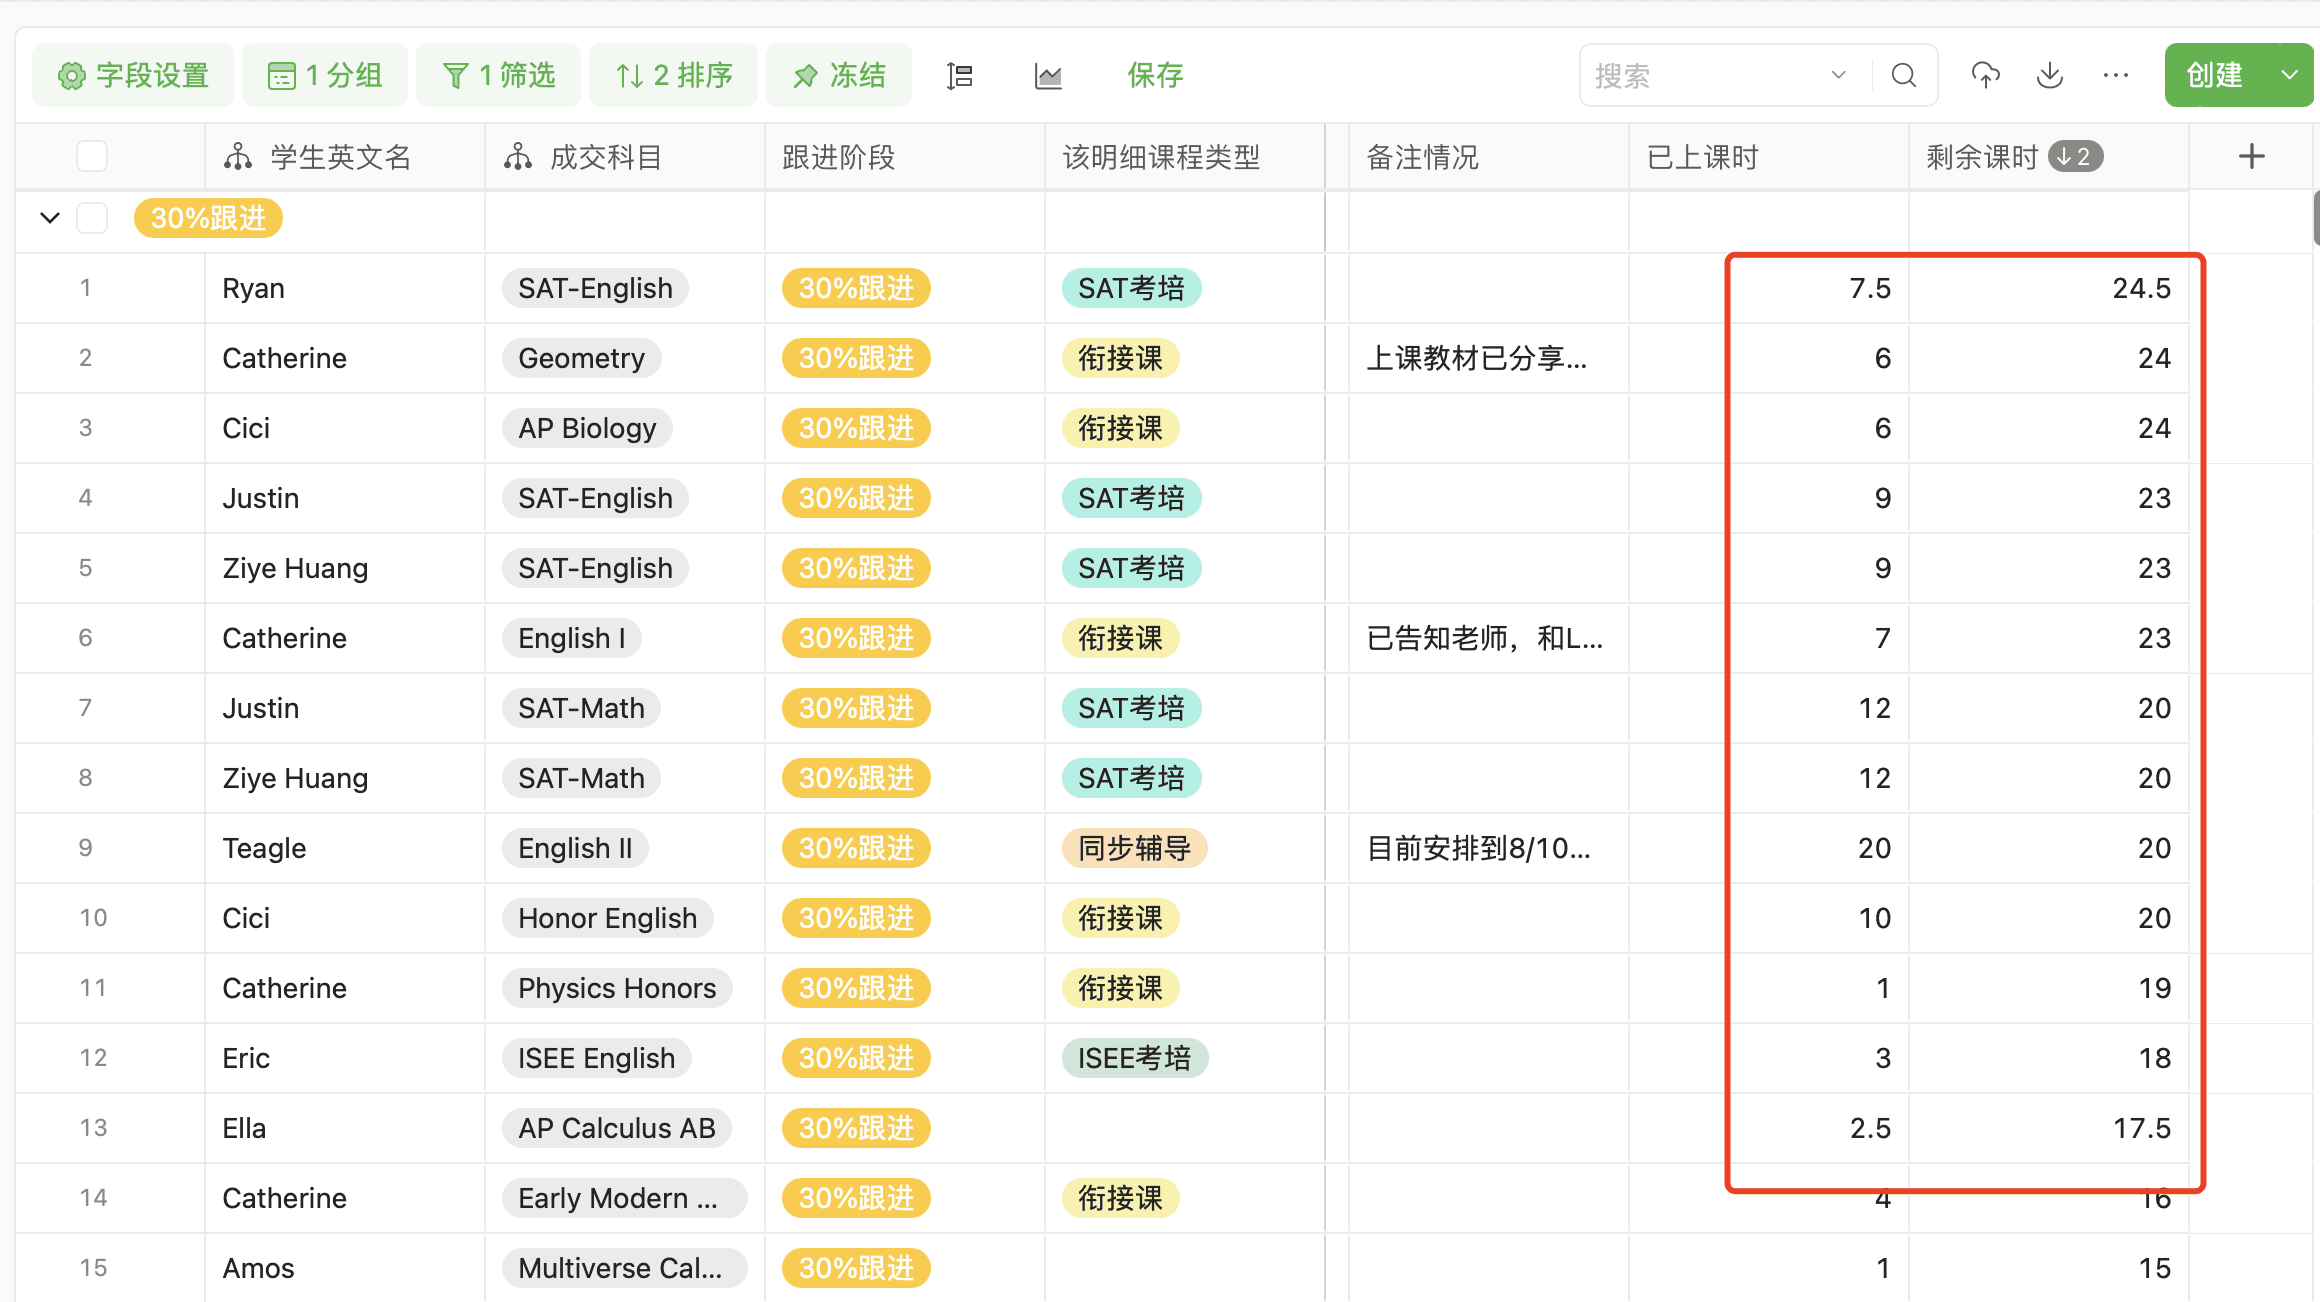Click row 1's SAT考培 course type tag

1131,288
